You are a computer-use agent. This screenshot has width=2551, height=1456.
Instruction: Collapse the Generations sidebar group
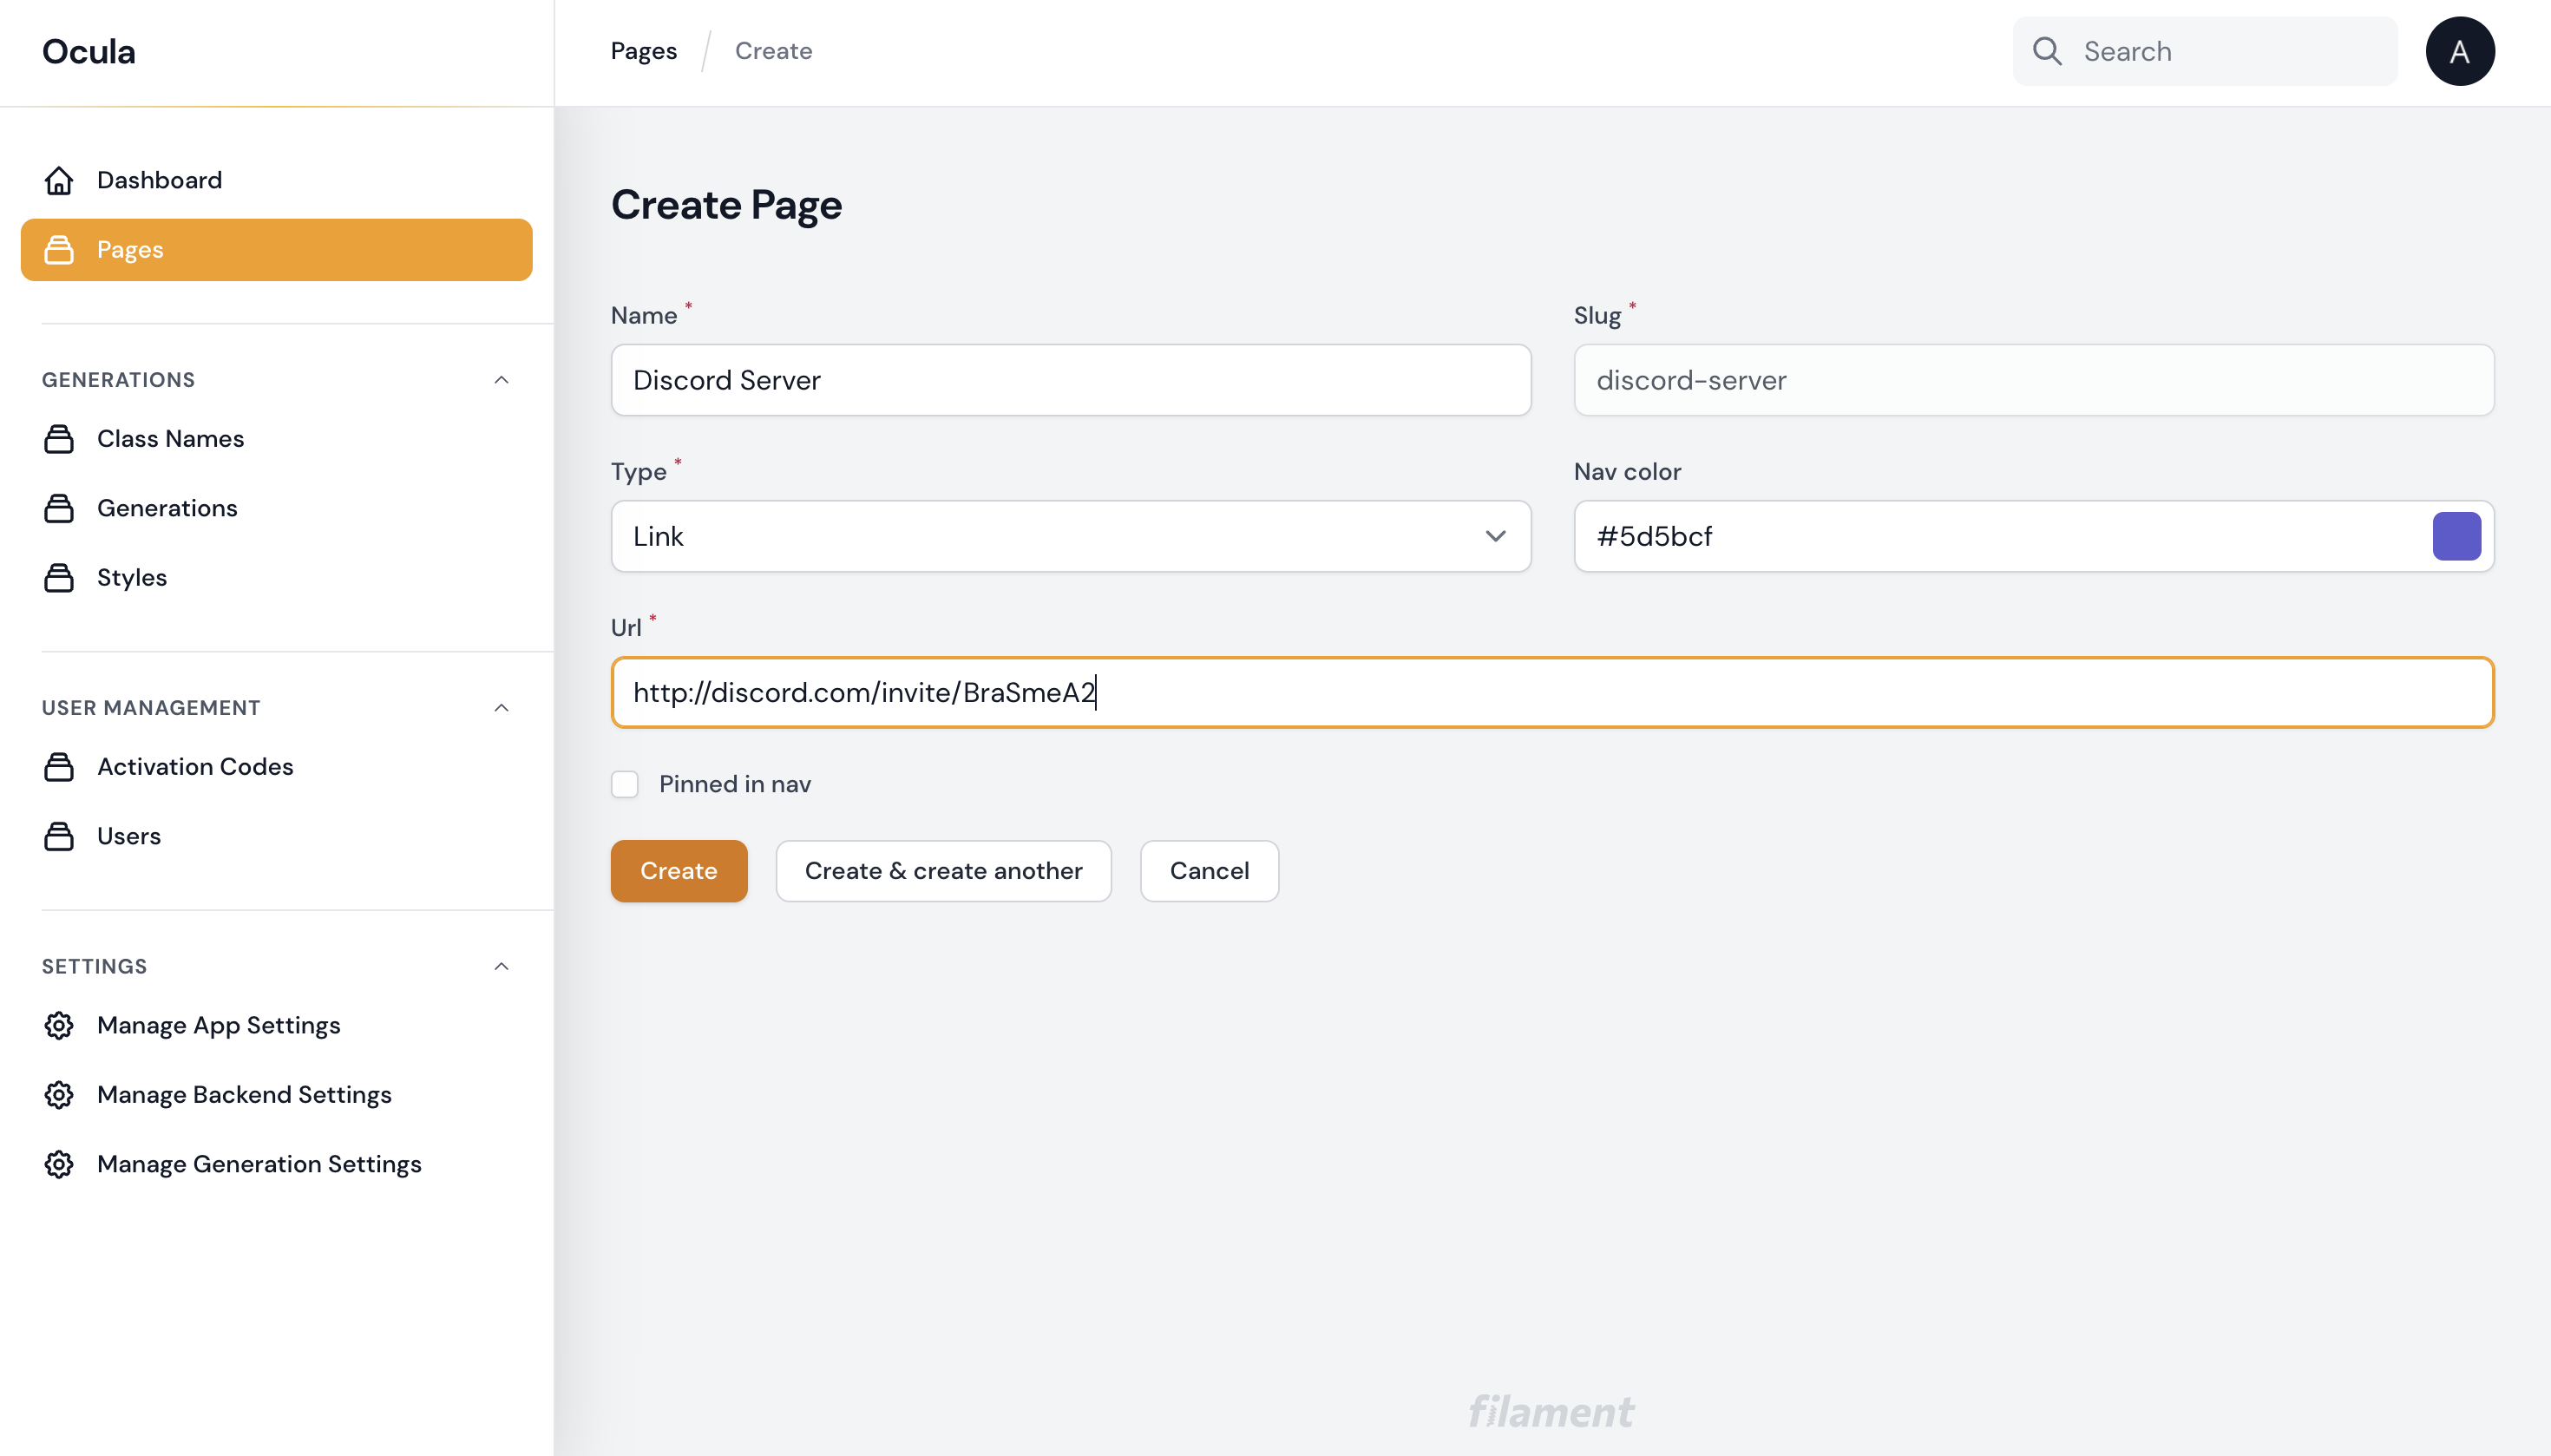501,380
